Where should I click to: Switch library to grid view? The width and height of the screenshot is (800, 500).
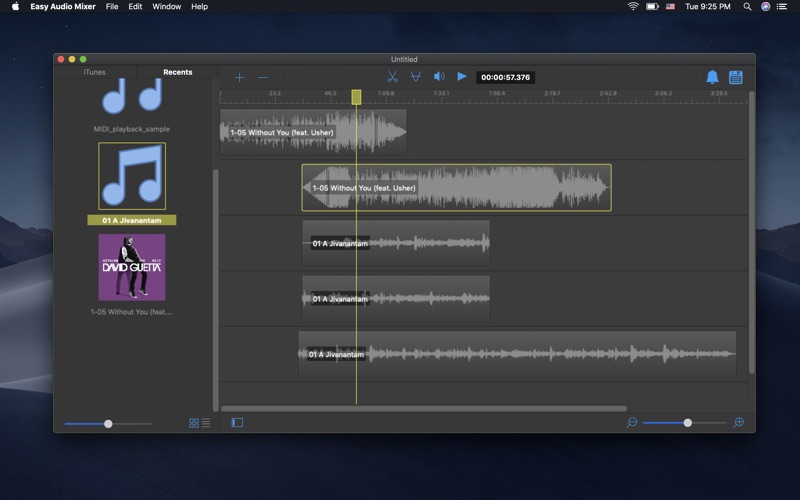(194, 423)
